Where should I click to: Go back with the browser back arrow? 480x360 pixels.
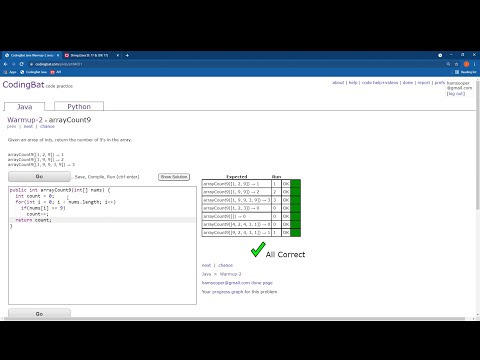[6, 64]
